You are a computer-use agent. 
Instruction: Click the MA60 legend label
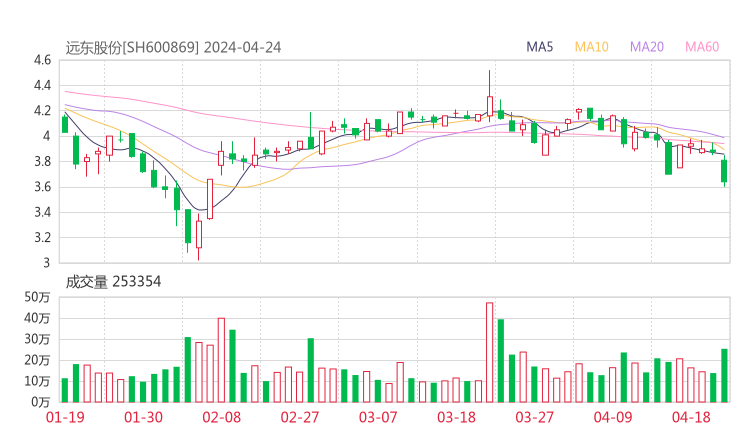(x=702, y=47)
